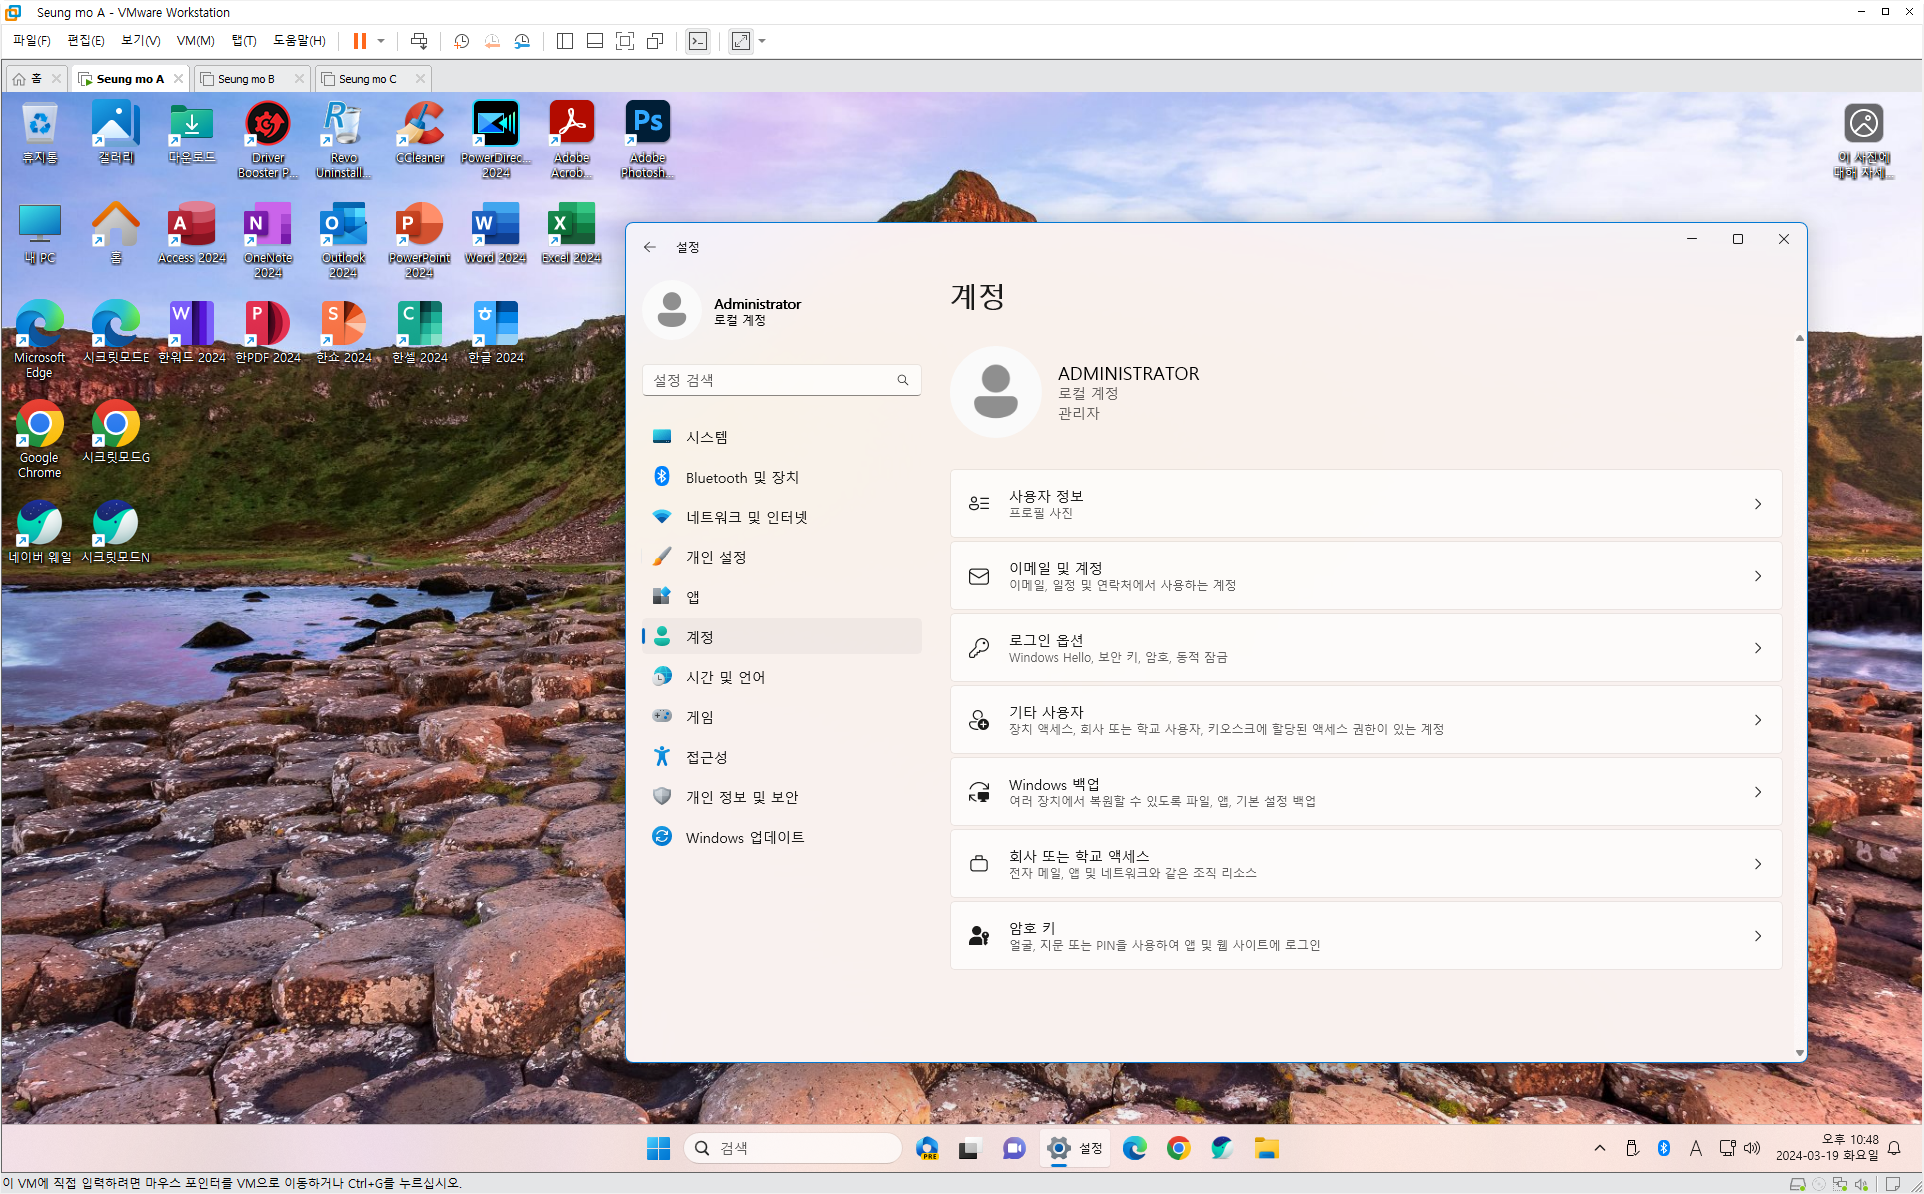Expand 사용자 정보 settings row

pyautogui.click(x=1366, y=504)
